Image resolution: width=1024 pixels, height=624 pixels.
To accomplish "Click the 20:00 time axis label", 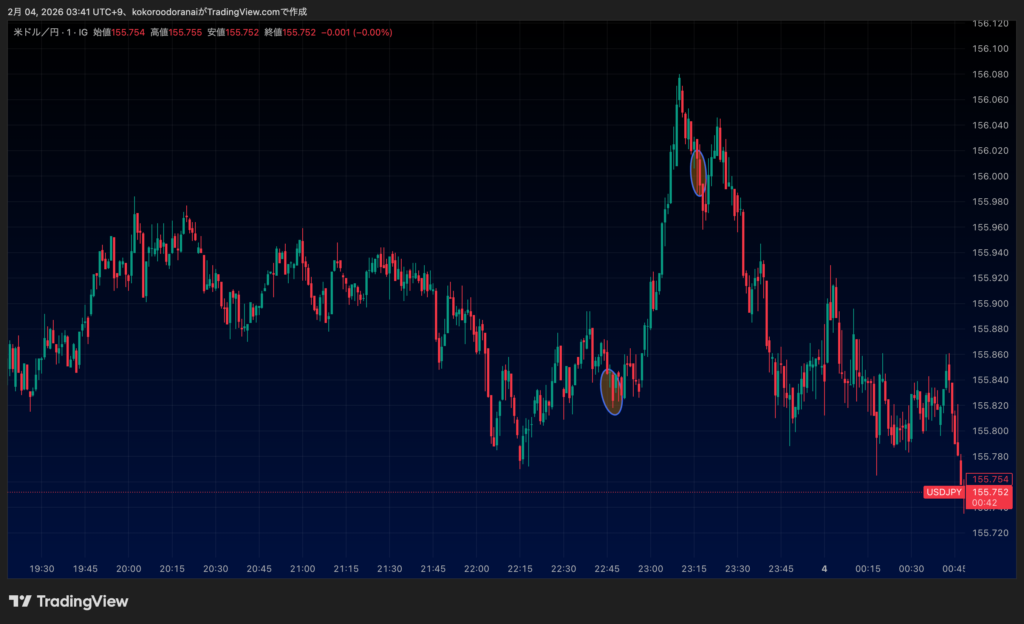I will pyautogui.click(x=128, y=568).
